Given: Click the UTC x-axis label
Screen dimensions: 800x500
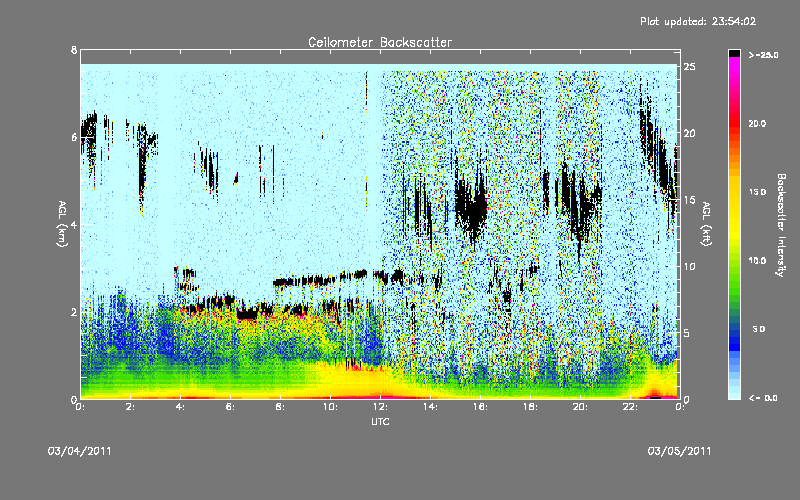Looking at the screenshot, I should 380,421.
